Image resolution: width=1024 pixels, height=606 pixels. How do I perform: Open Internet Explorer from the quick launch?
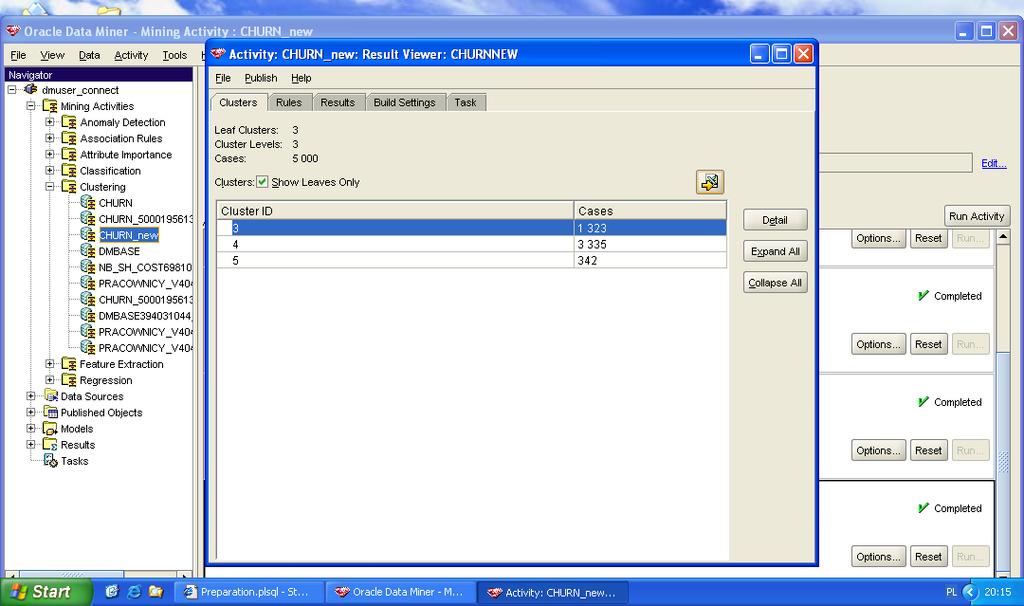pos(134,592)
